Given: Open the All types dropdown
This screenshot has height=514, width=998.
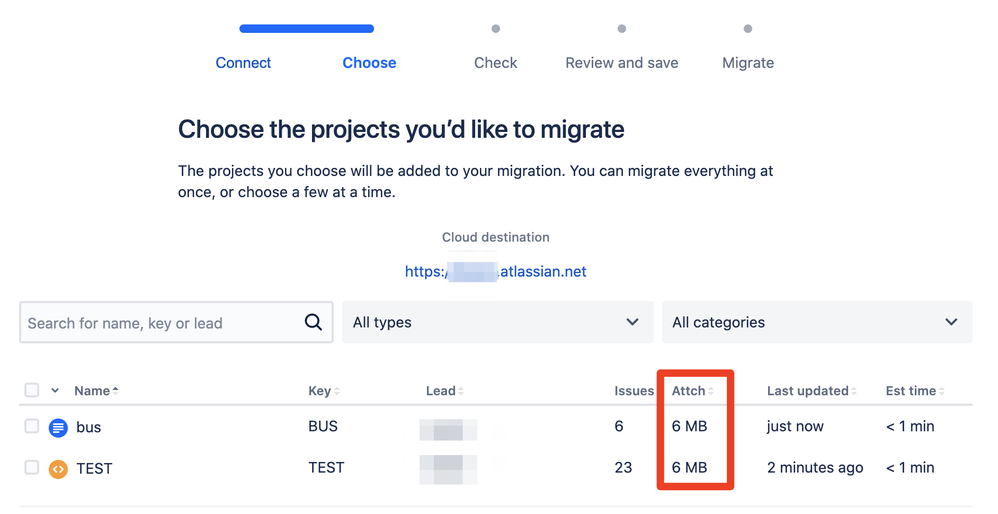Looking at the screenshot, I should click(498, 322).
